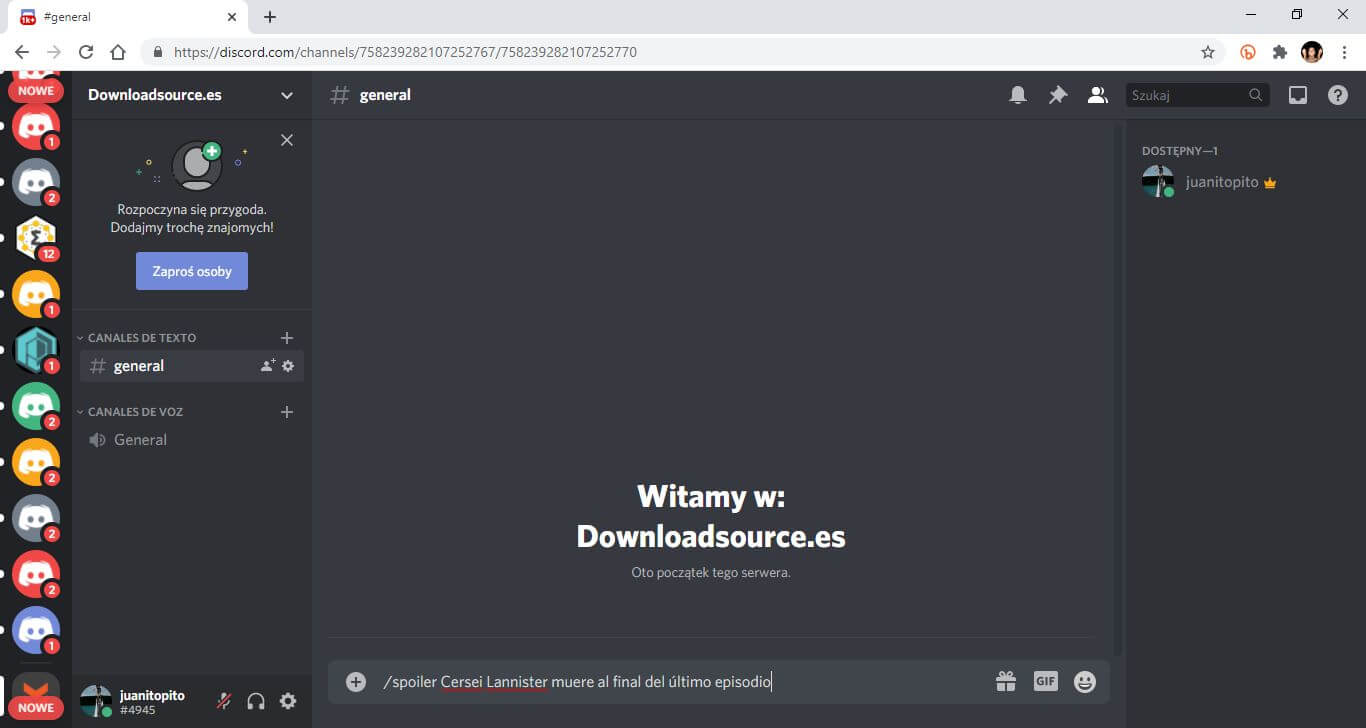Open the Chrome three-dot menu
Screen dimensions: 1366x728
(x=1344, y=52)
